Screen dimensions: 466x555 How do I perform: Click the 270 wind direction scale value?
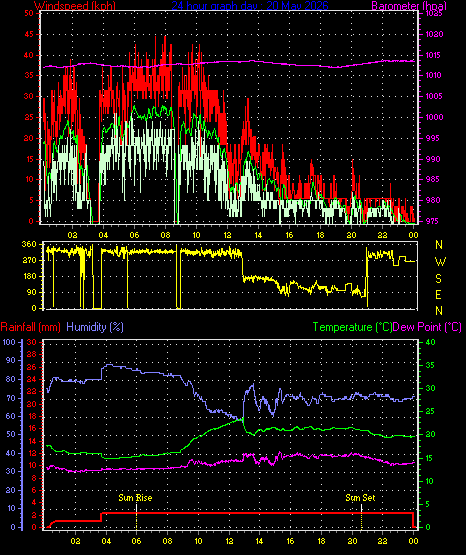point(29,260)
